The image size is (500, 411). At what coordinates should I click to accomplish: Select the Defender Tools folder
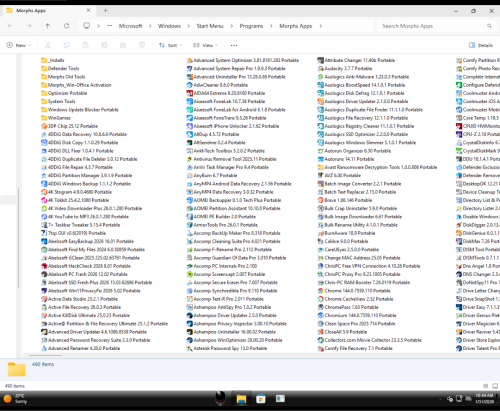pos(60,68)
